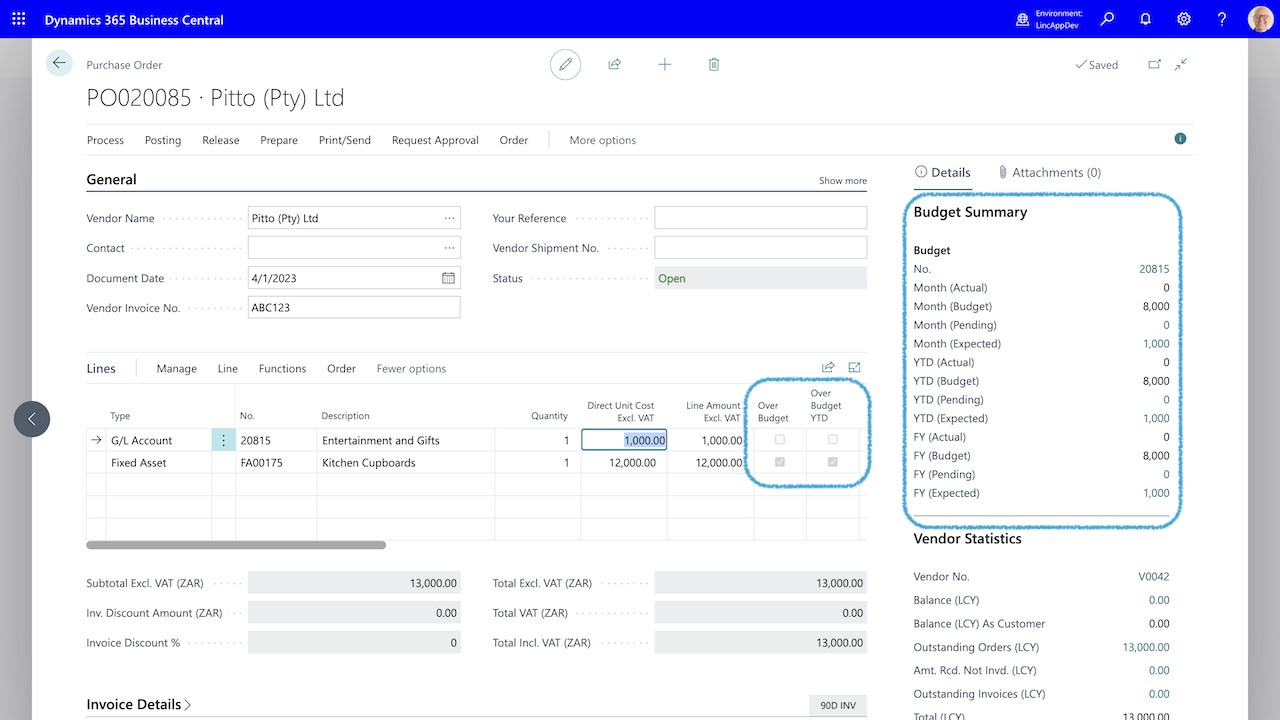Toggle Over Budget YTD checkbox for Fixed Asset line
This screenshot has width=1280, height=720.
coord(832,462)
